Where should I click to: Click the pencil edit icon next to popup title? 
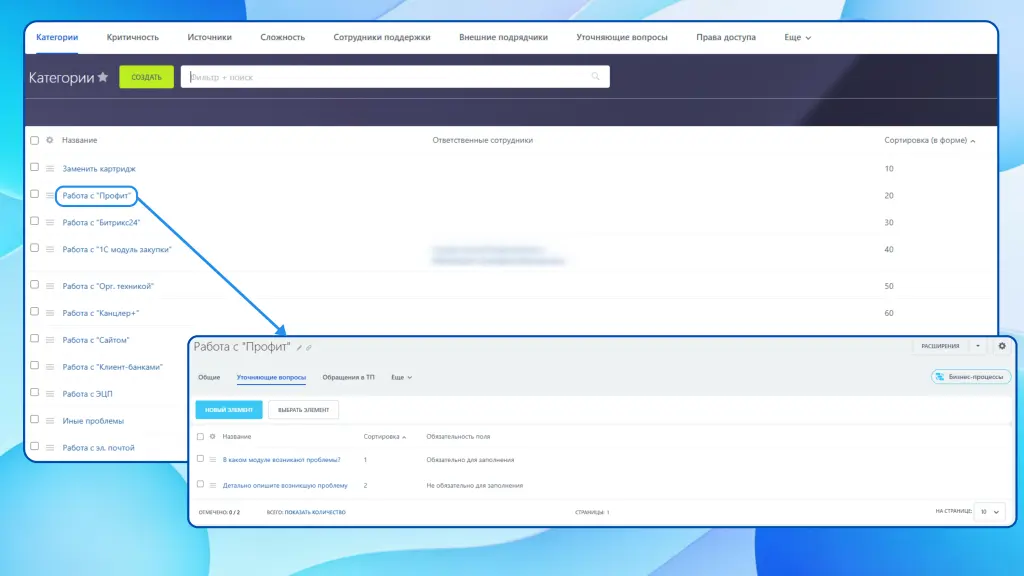coord(299,347)
